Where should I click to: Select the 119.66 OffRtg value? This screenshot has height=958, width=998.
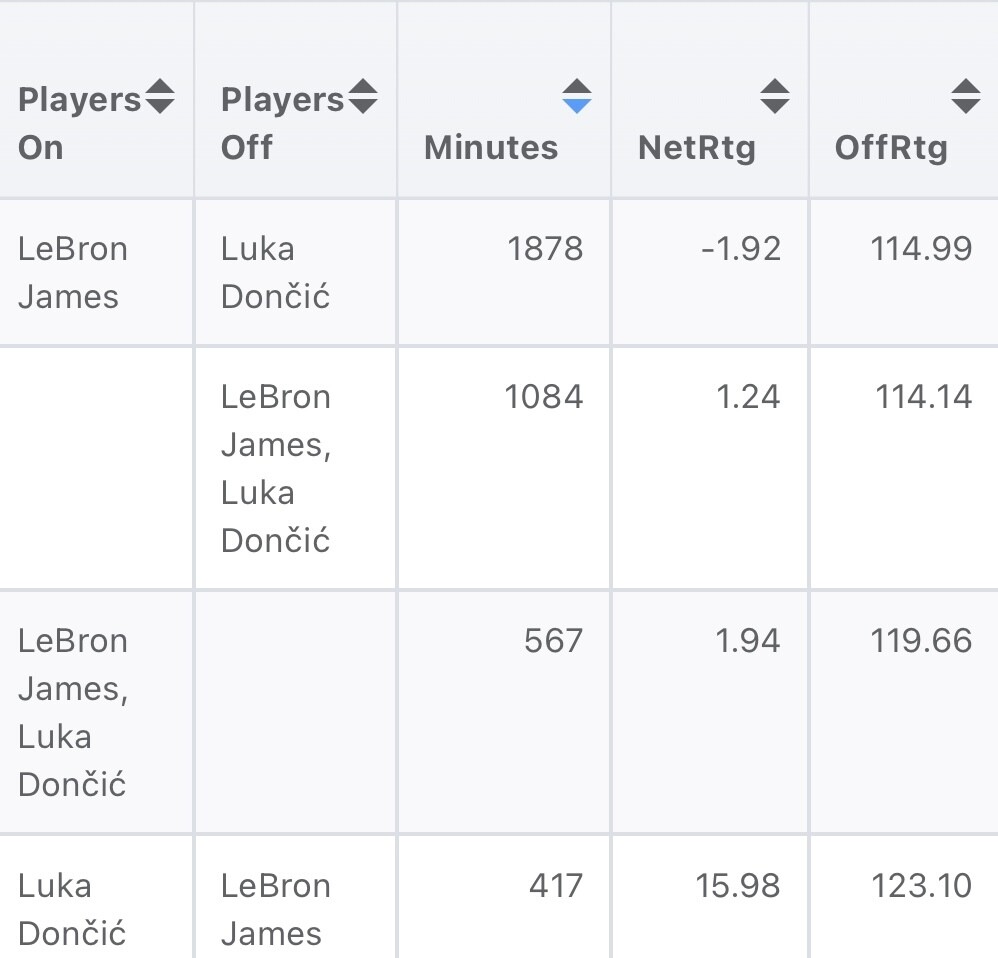pyautogui.click(x=921, y=641)
